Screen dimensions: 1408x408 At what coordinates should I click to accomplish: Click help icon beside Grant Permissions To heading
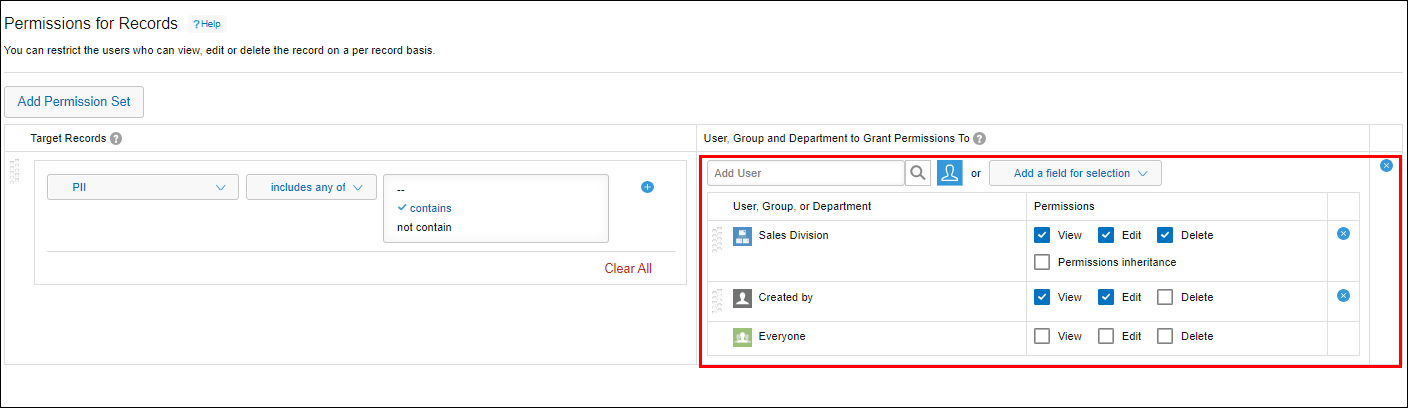pyautogui.click(x=979, y=138)
